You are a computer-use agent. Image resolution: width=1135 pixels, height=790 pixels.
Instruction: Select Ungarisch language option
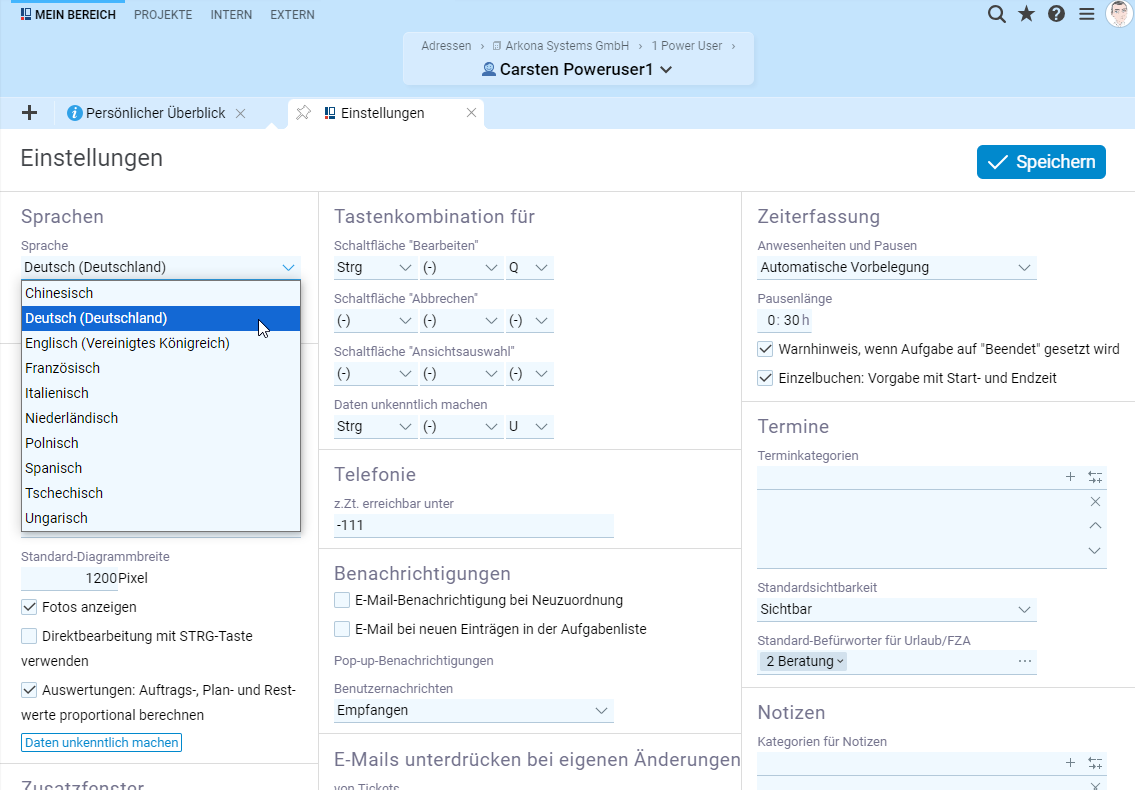(x=161, y=518)
